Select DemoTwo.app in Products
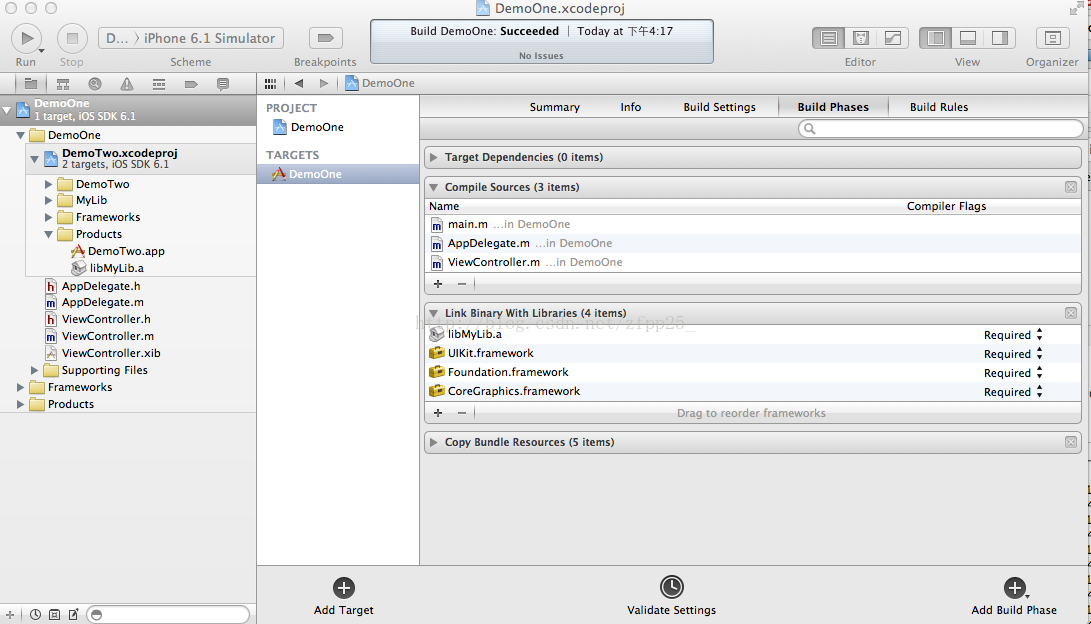Viewport: 1091px width, 624px height. [118, 251]
